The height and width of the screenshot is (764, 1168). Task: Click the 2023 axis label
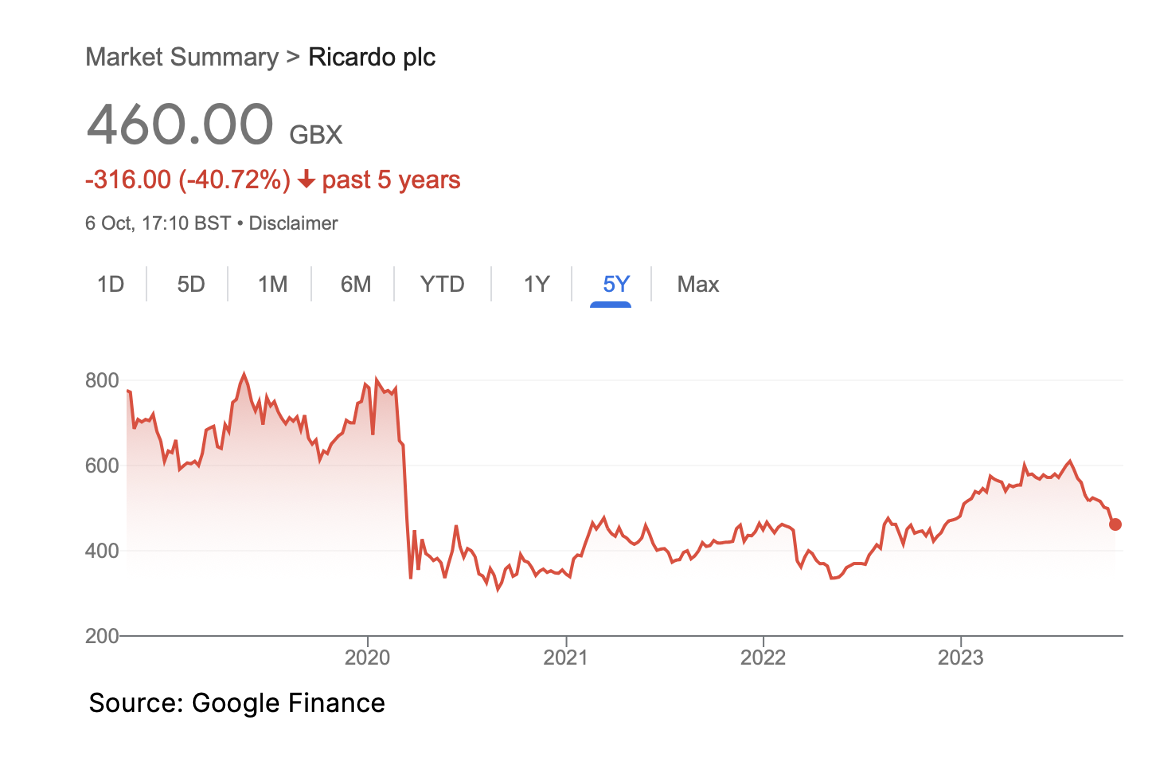tap(960, 658)
